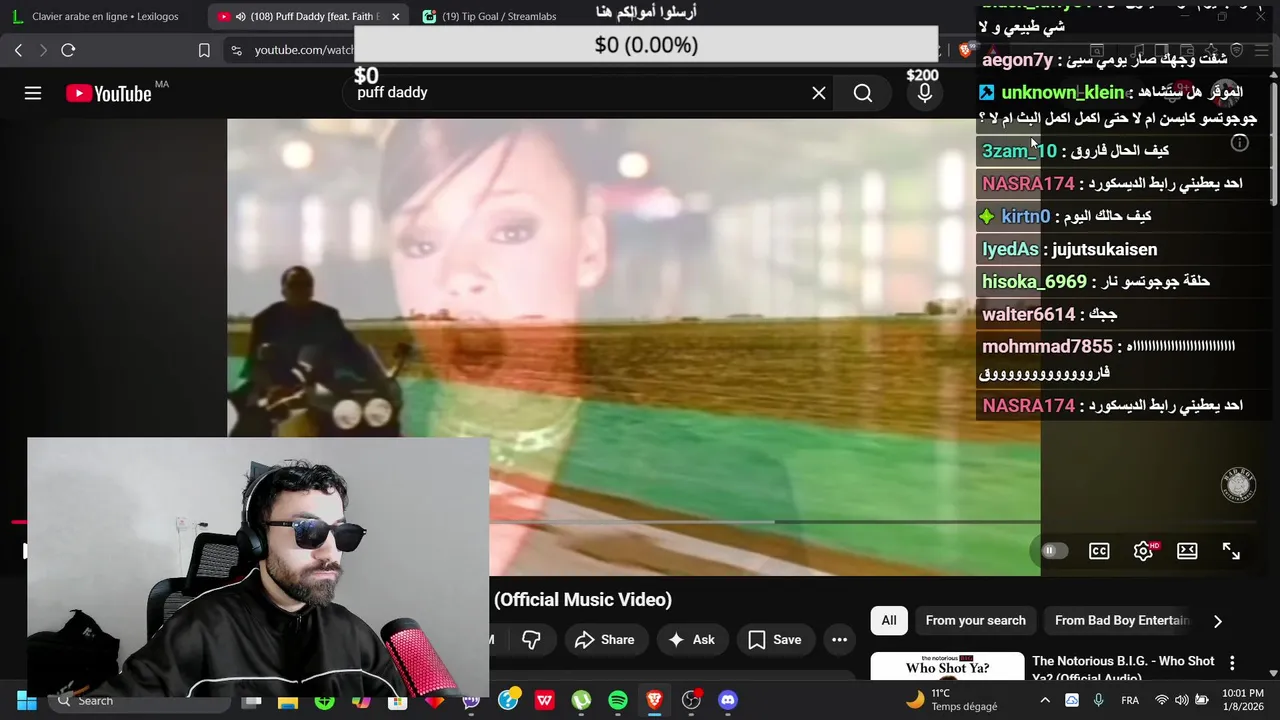Open the more actions three-dot menu
The width and height of the screenshot is (1280, 720).
(x=839, y=640)
